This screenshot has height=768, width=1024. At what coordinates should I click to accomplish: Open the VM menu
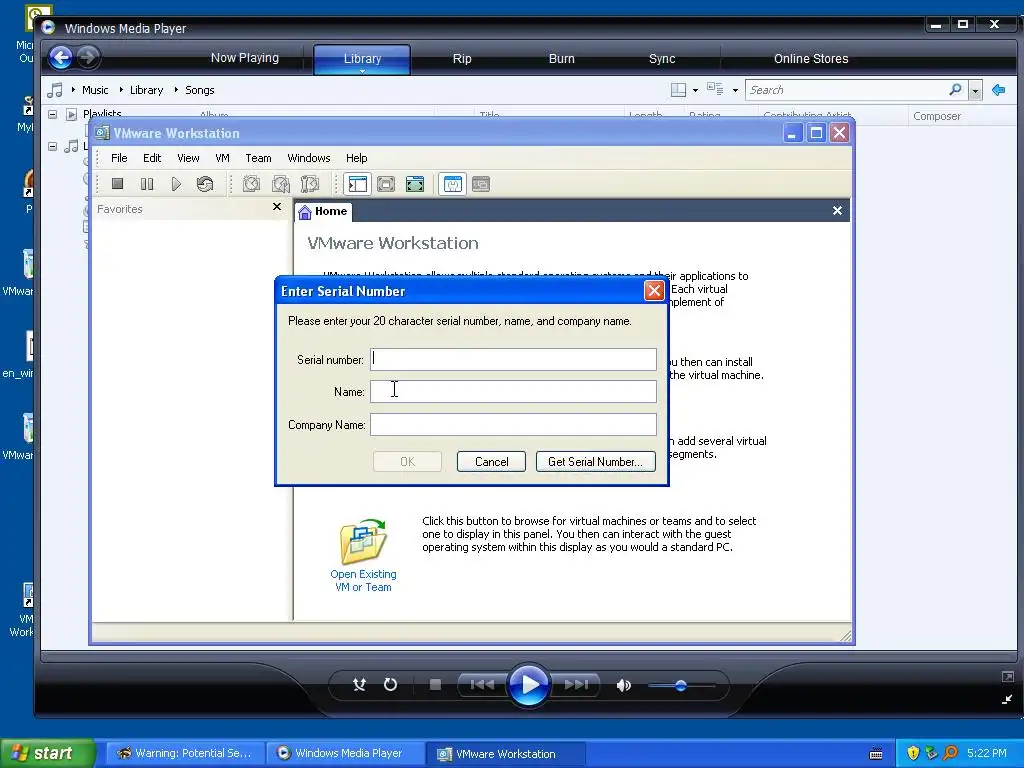[x=222, y=158]
